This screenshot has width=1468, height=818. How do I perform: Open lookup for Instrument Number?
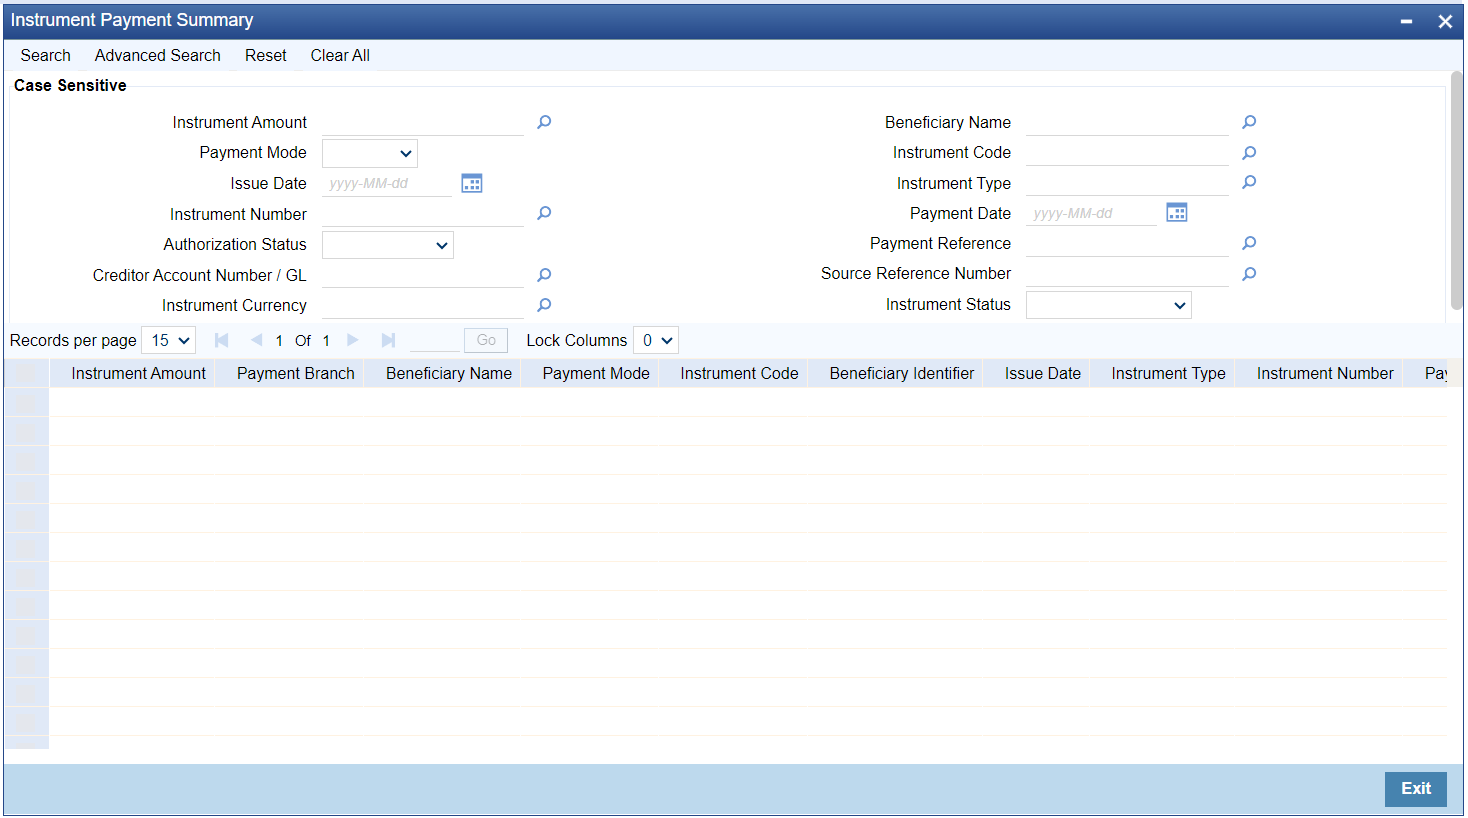(544, 213)
